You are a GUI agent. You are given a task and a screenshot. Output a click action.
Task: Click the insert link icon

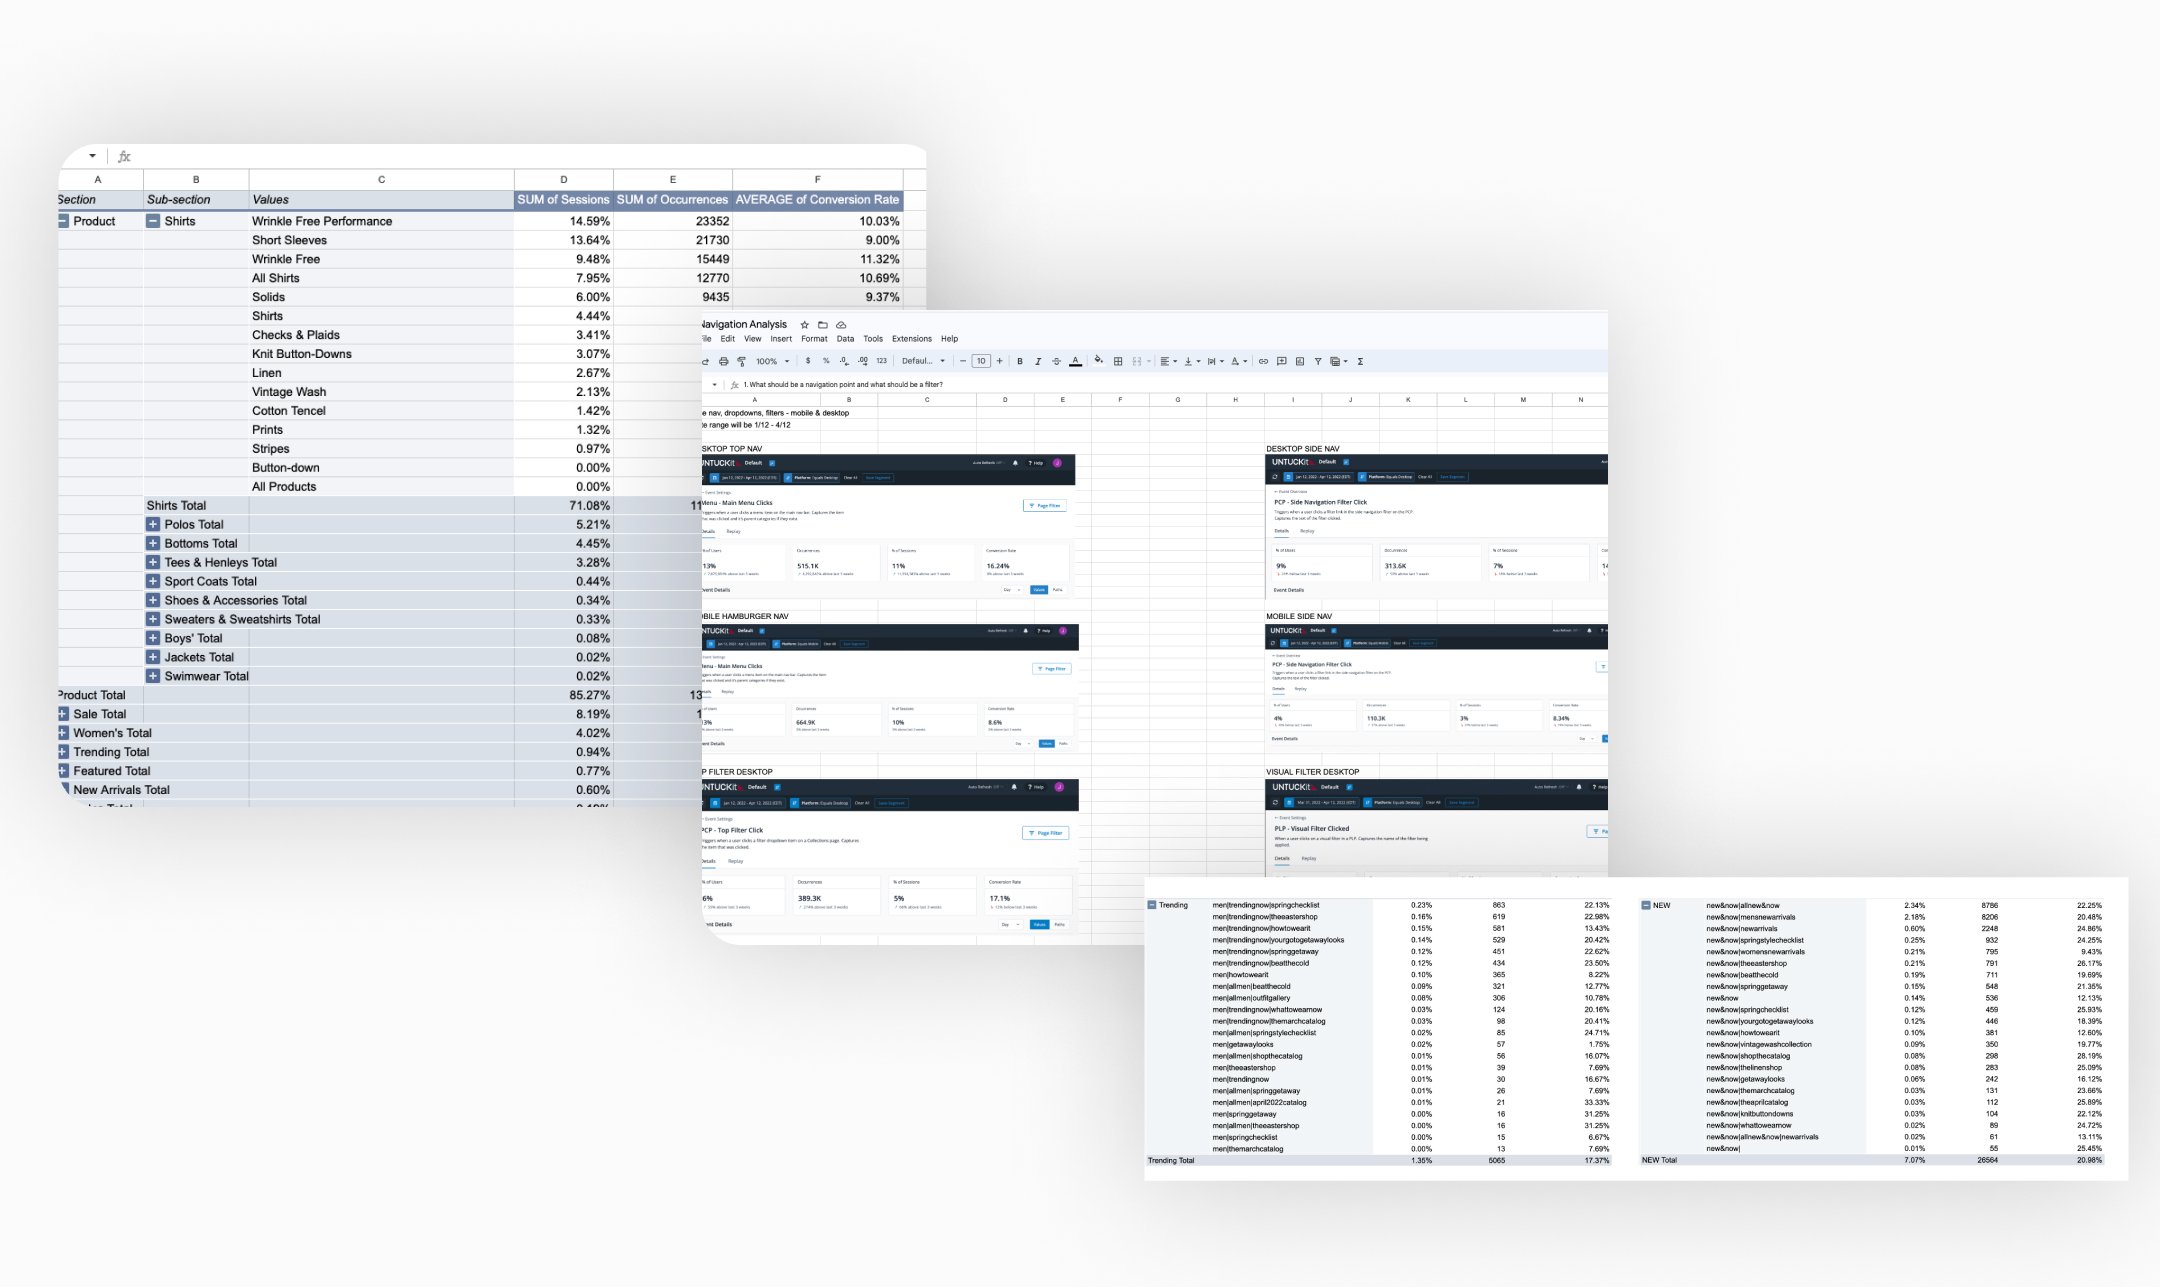tap(1263, 362)
